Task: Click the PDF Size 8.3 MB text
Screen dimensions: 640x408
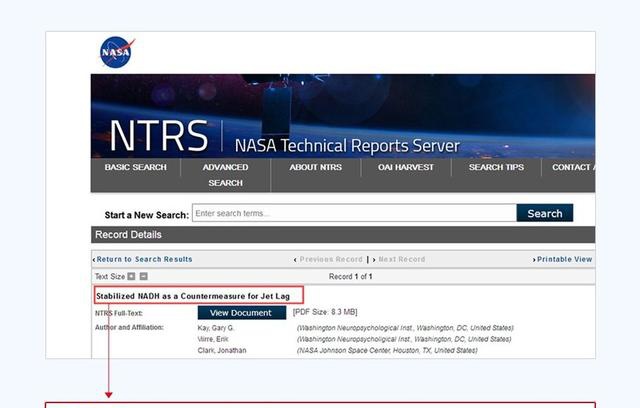Action: [325, 312]
